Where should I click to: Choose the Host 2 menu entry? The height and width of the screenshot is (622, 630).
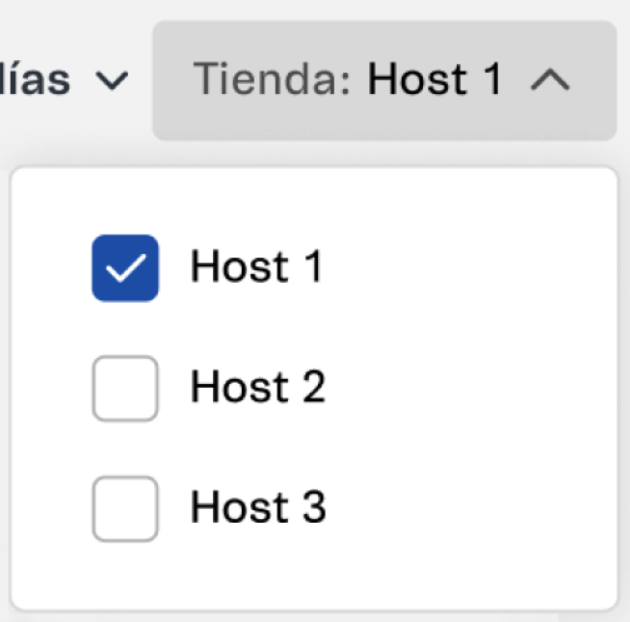tap(258, 388)
